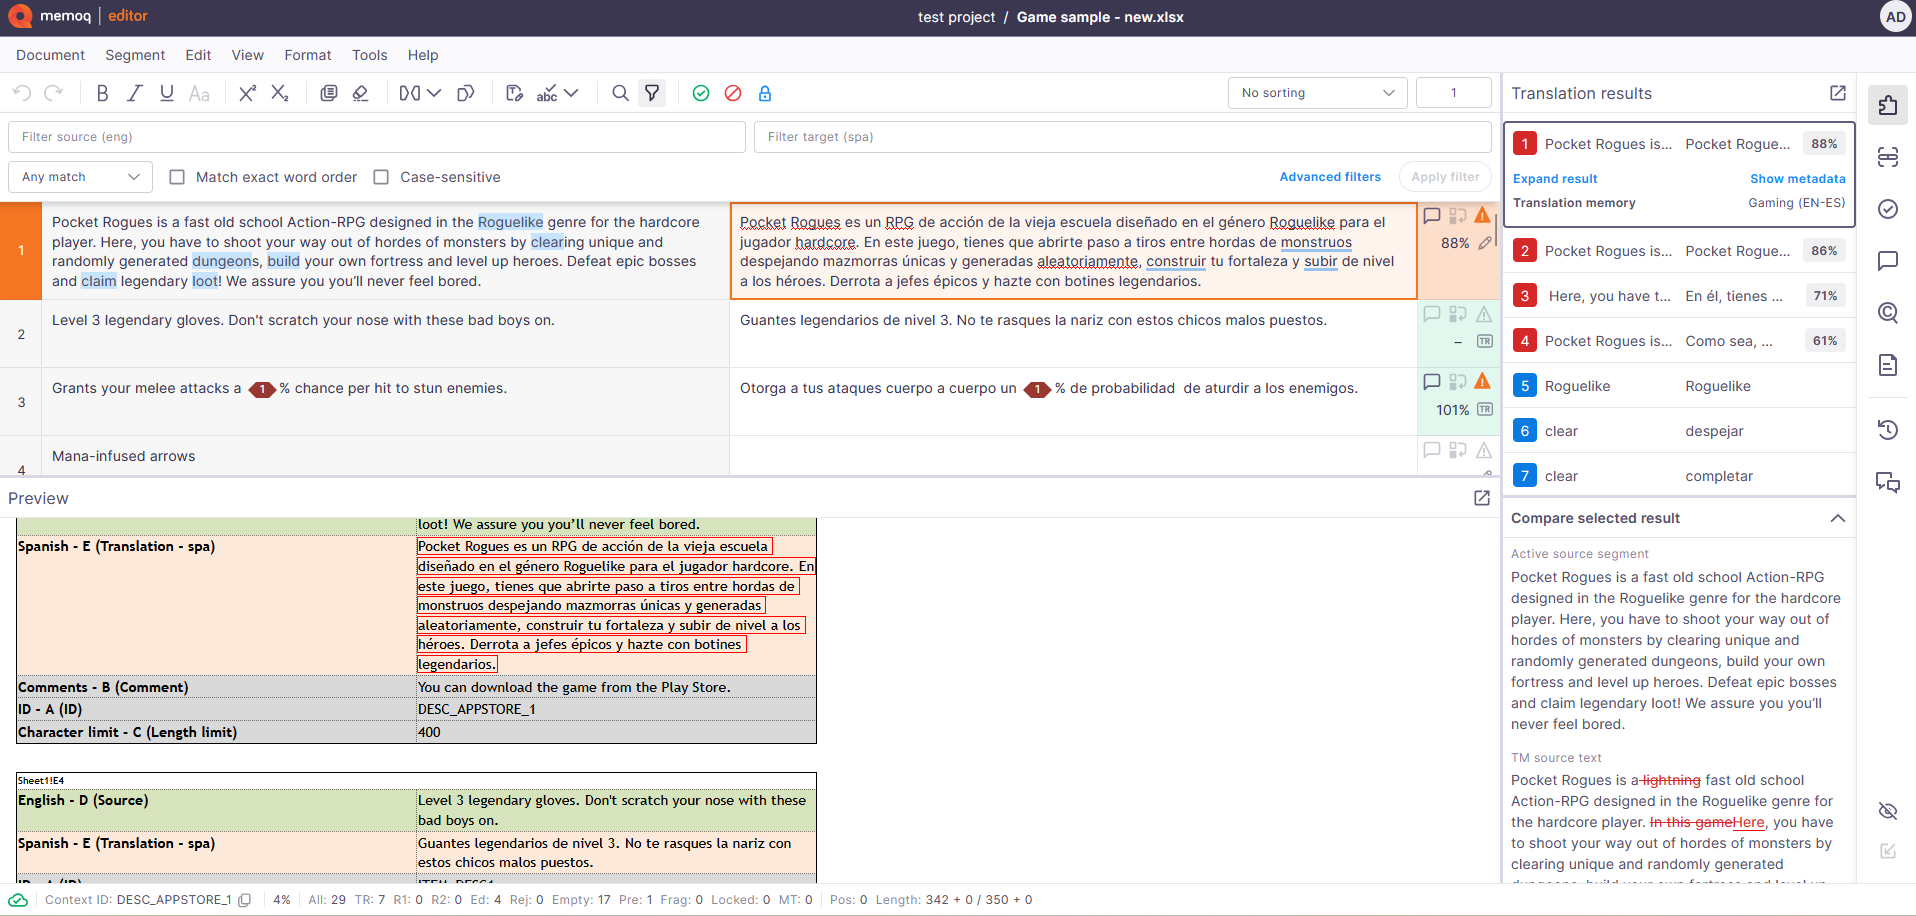Open the Versions history panel
This screenshot has height=916, width=1916.
tap(1888, 429)
